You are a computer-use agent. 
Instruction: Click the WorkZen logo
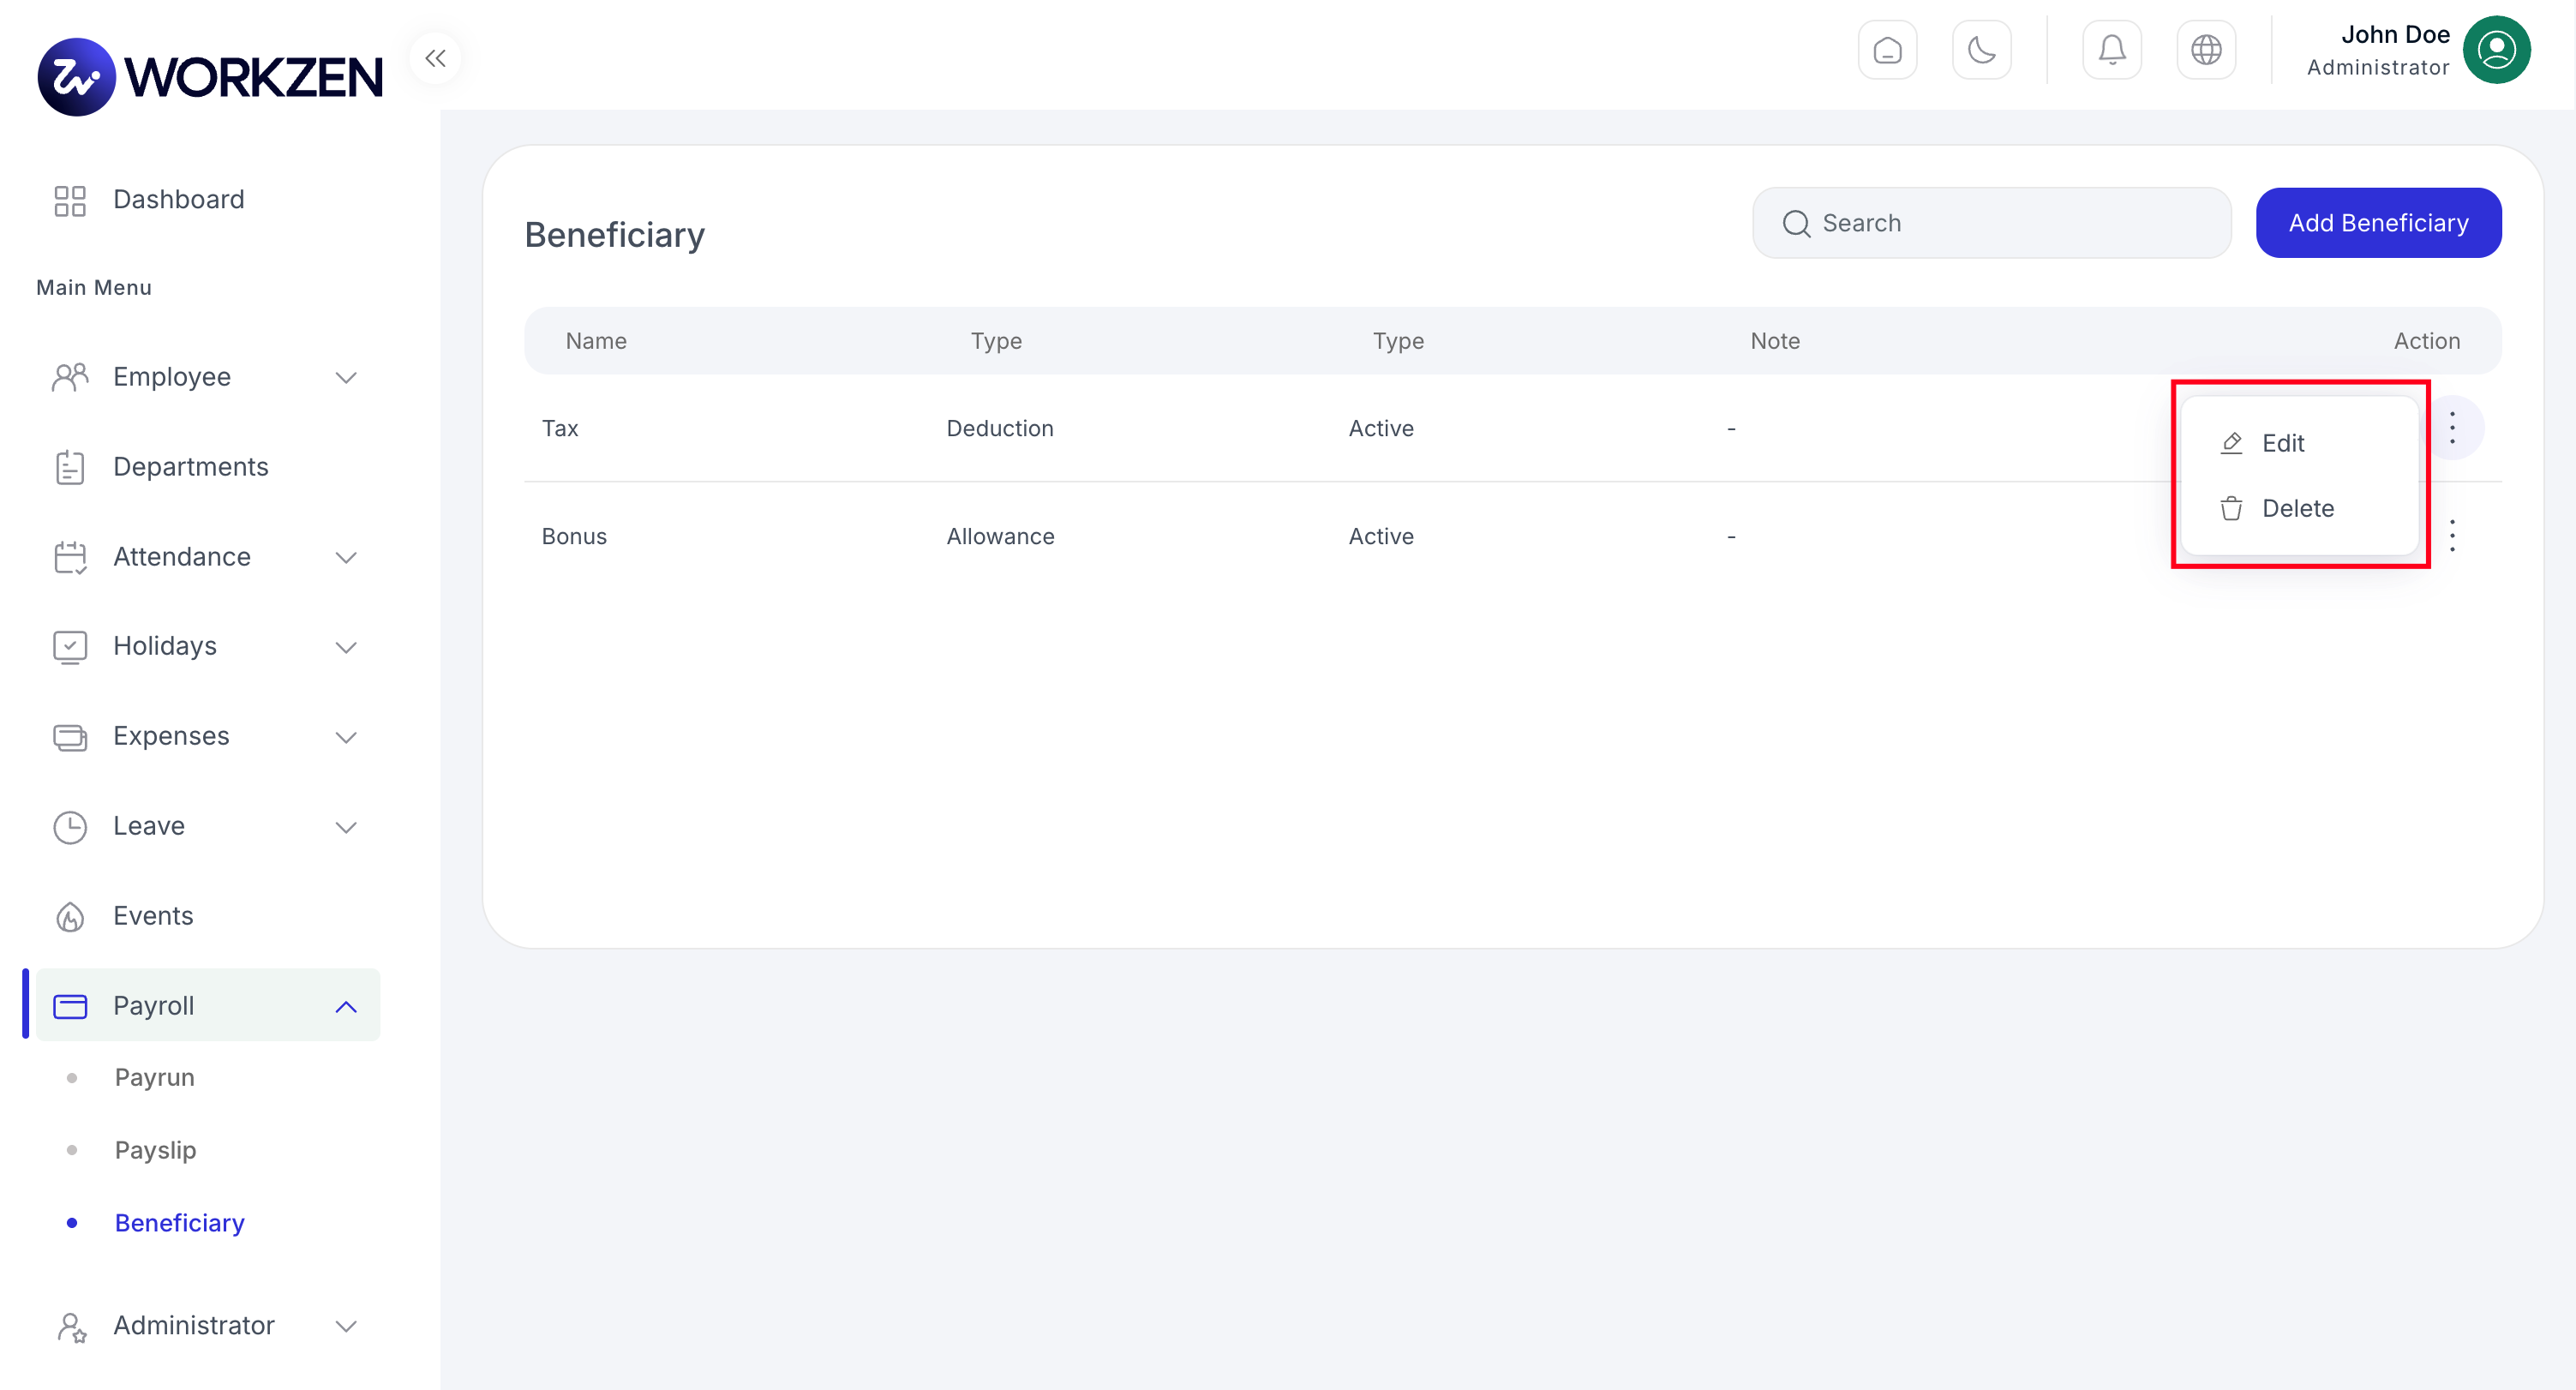(x=210, y=77)
